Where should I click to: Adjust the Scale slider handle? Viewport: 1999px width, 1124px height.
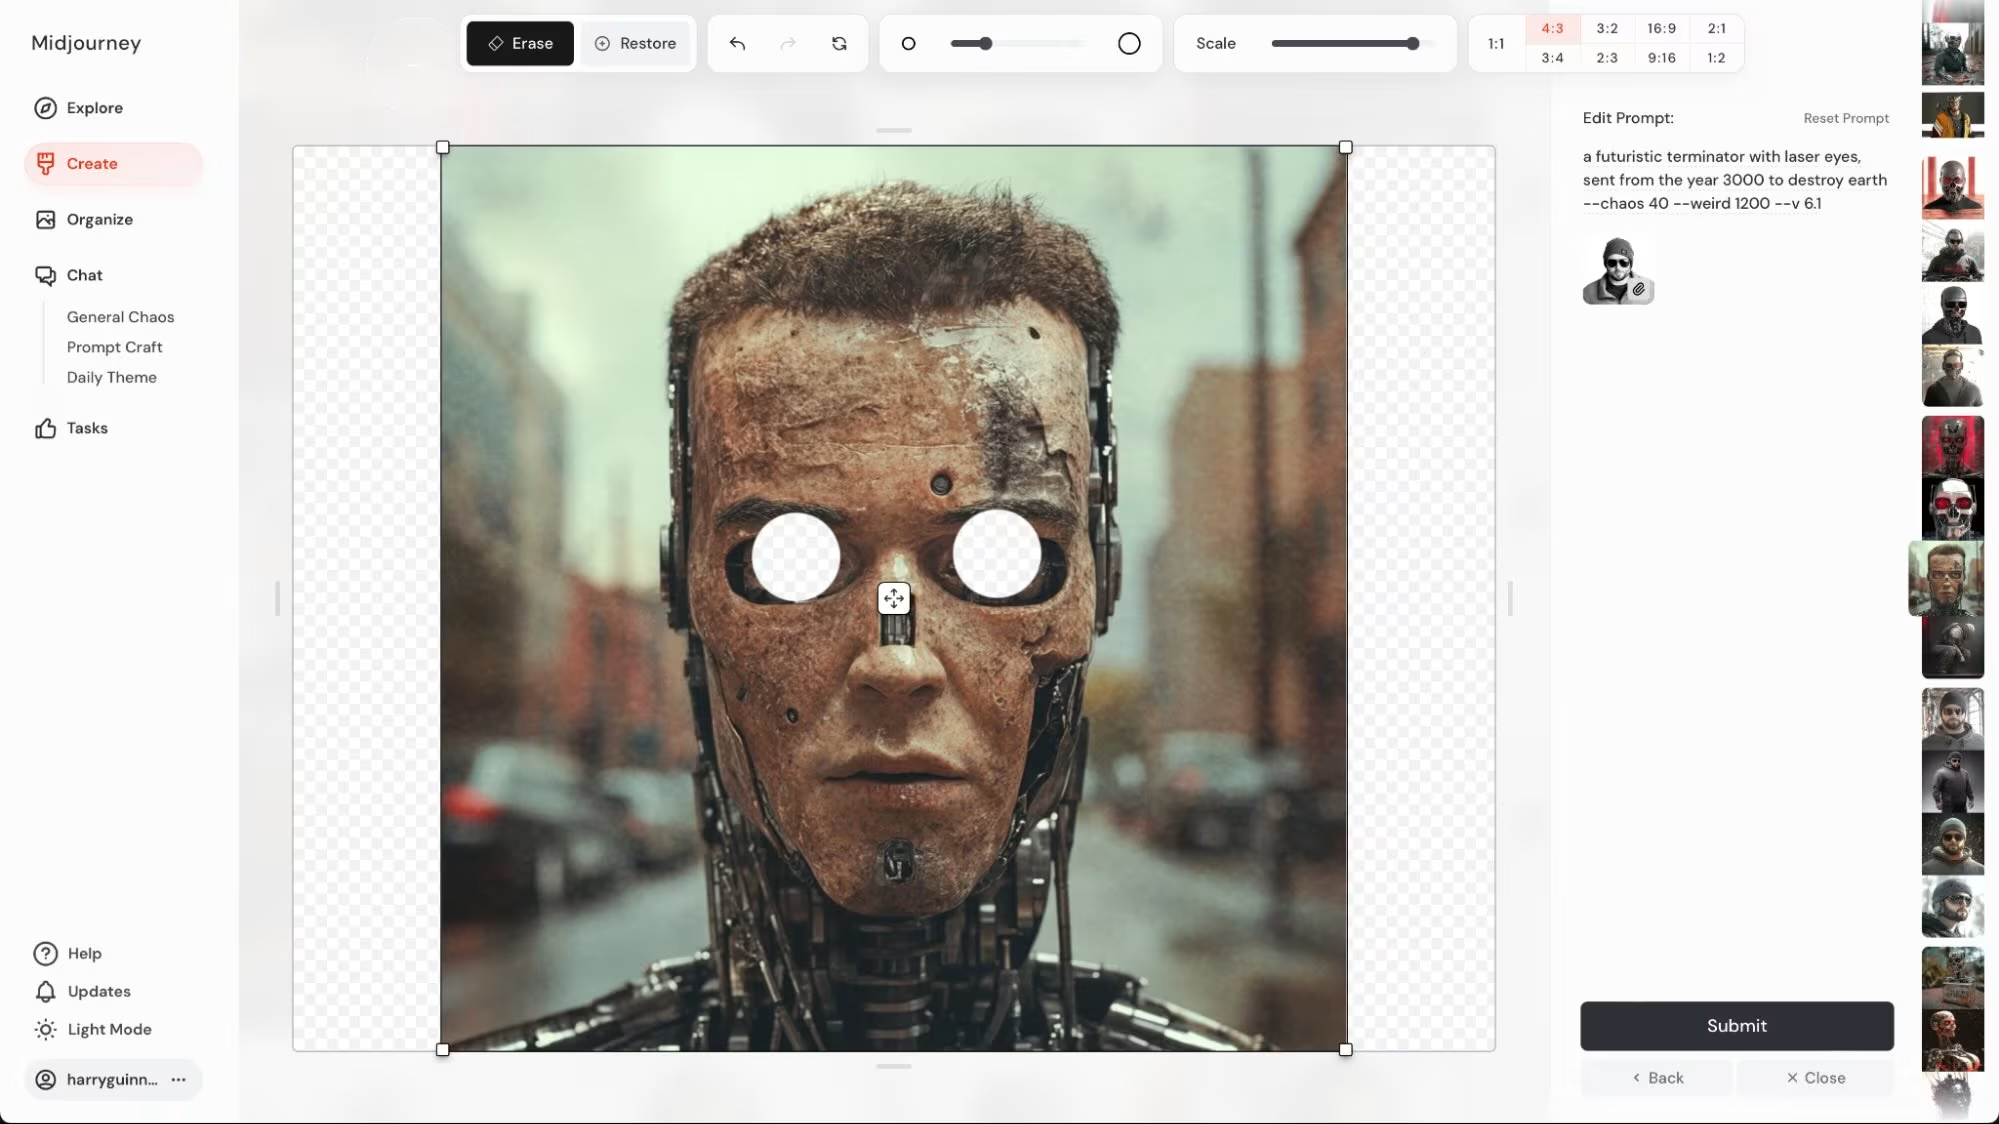(1411, 44)
